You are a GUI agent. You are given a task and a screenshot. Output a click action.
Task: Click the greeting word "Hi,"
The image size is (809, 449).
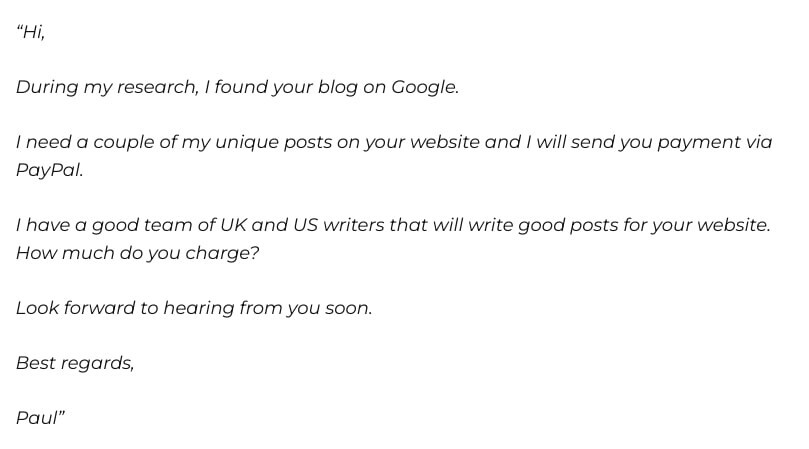(x=32, y=32)
